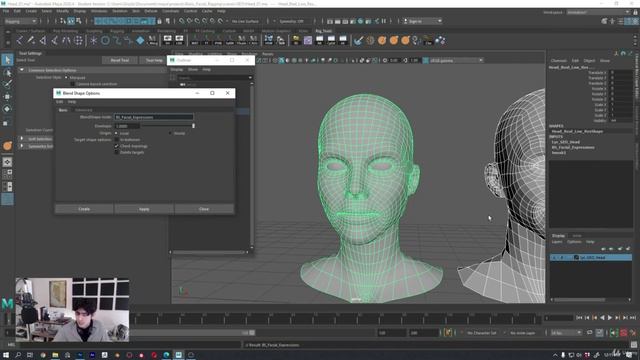
Task: Click the first orange ball shelf icon
Action: coord(382,40)
